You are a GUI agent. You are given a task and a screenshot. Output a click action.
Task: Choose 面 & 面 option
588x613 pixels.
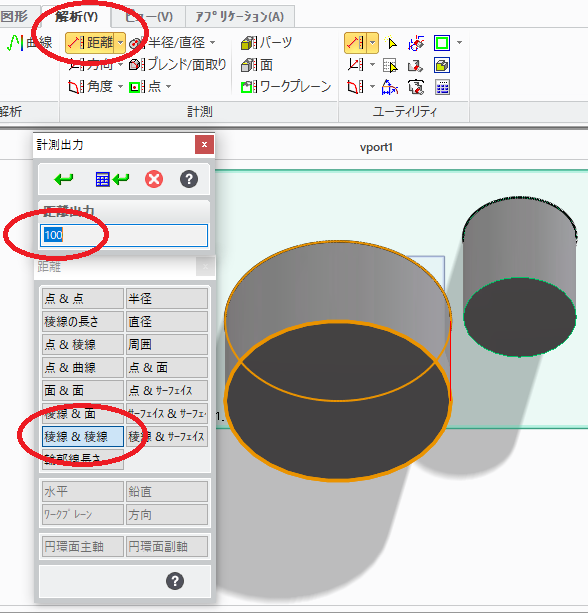click(82, 390)
